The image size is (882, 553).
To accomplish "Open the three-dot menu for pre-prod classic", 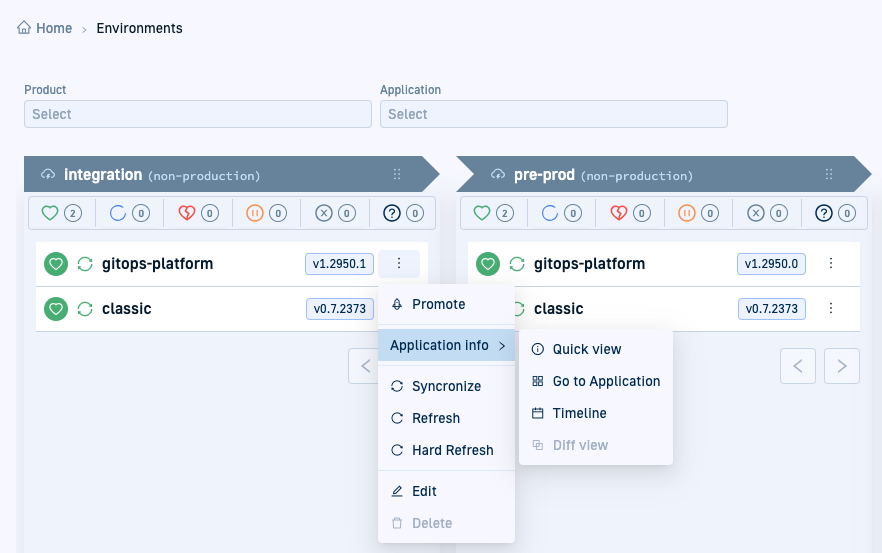I will [830, 309].
